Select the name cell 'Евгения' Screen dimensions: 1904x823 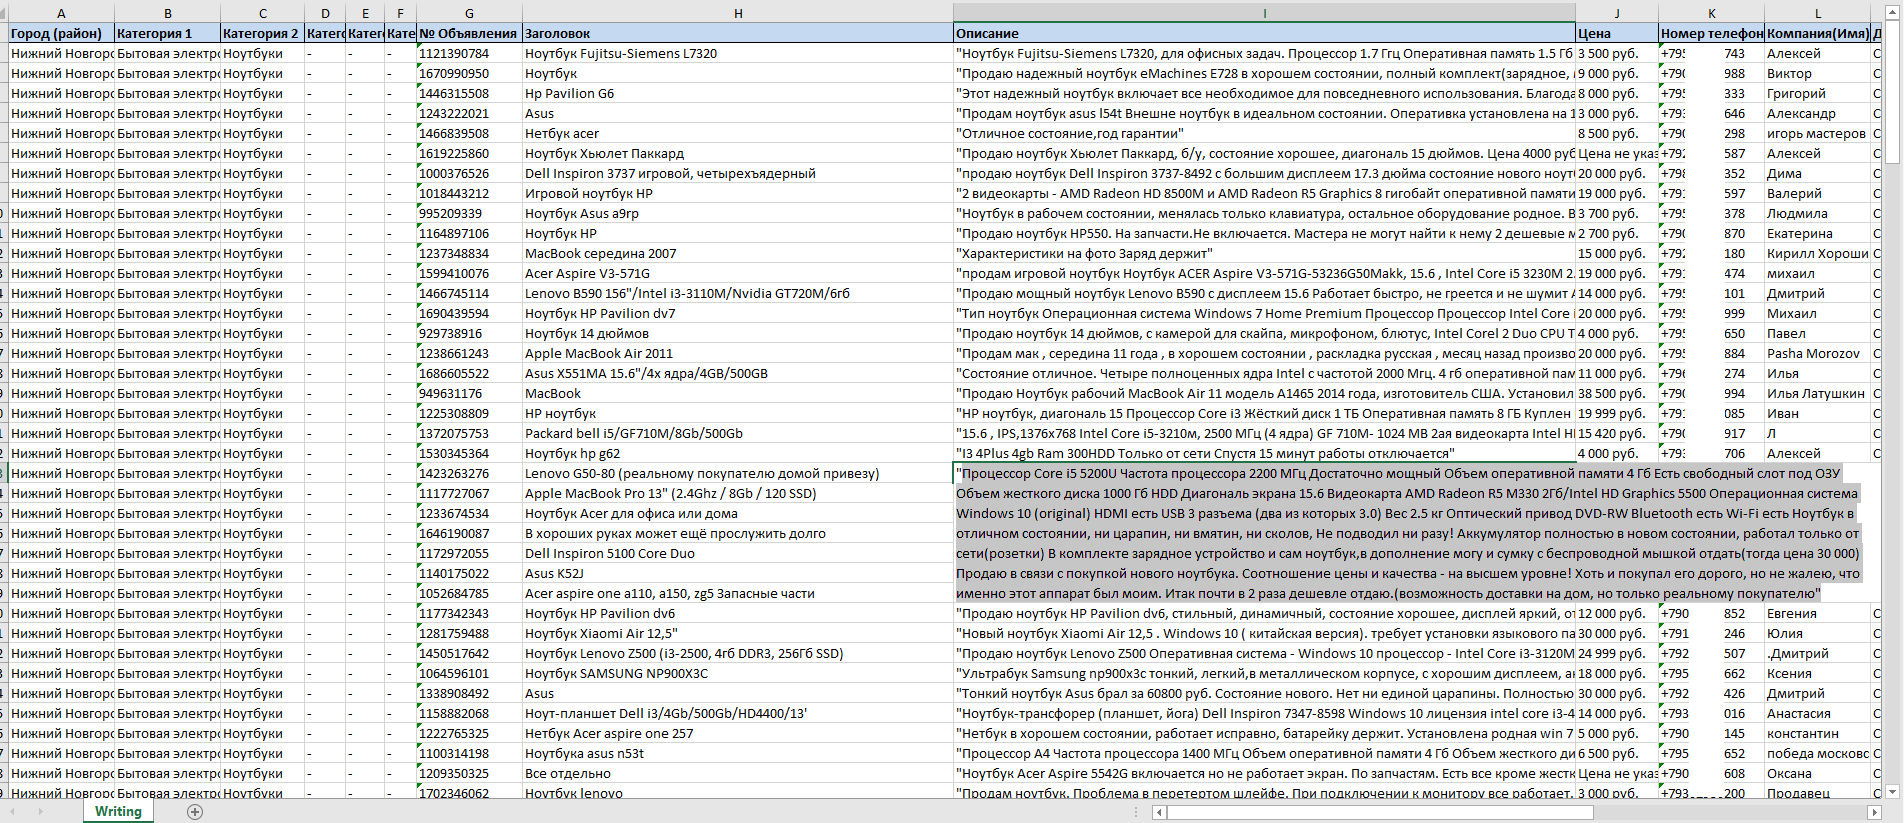click(x=1817, y=613)
